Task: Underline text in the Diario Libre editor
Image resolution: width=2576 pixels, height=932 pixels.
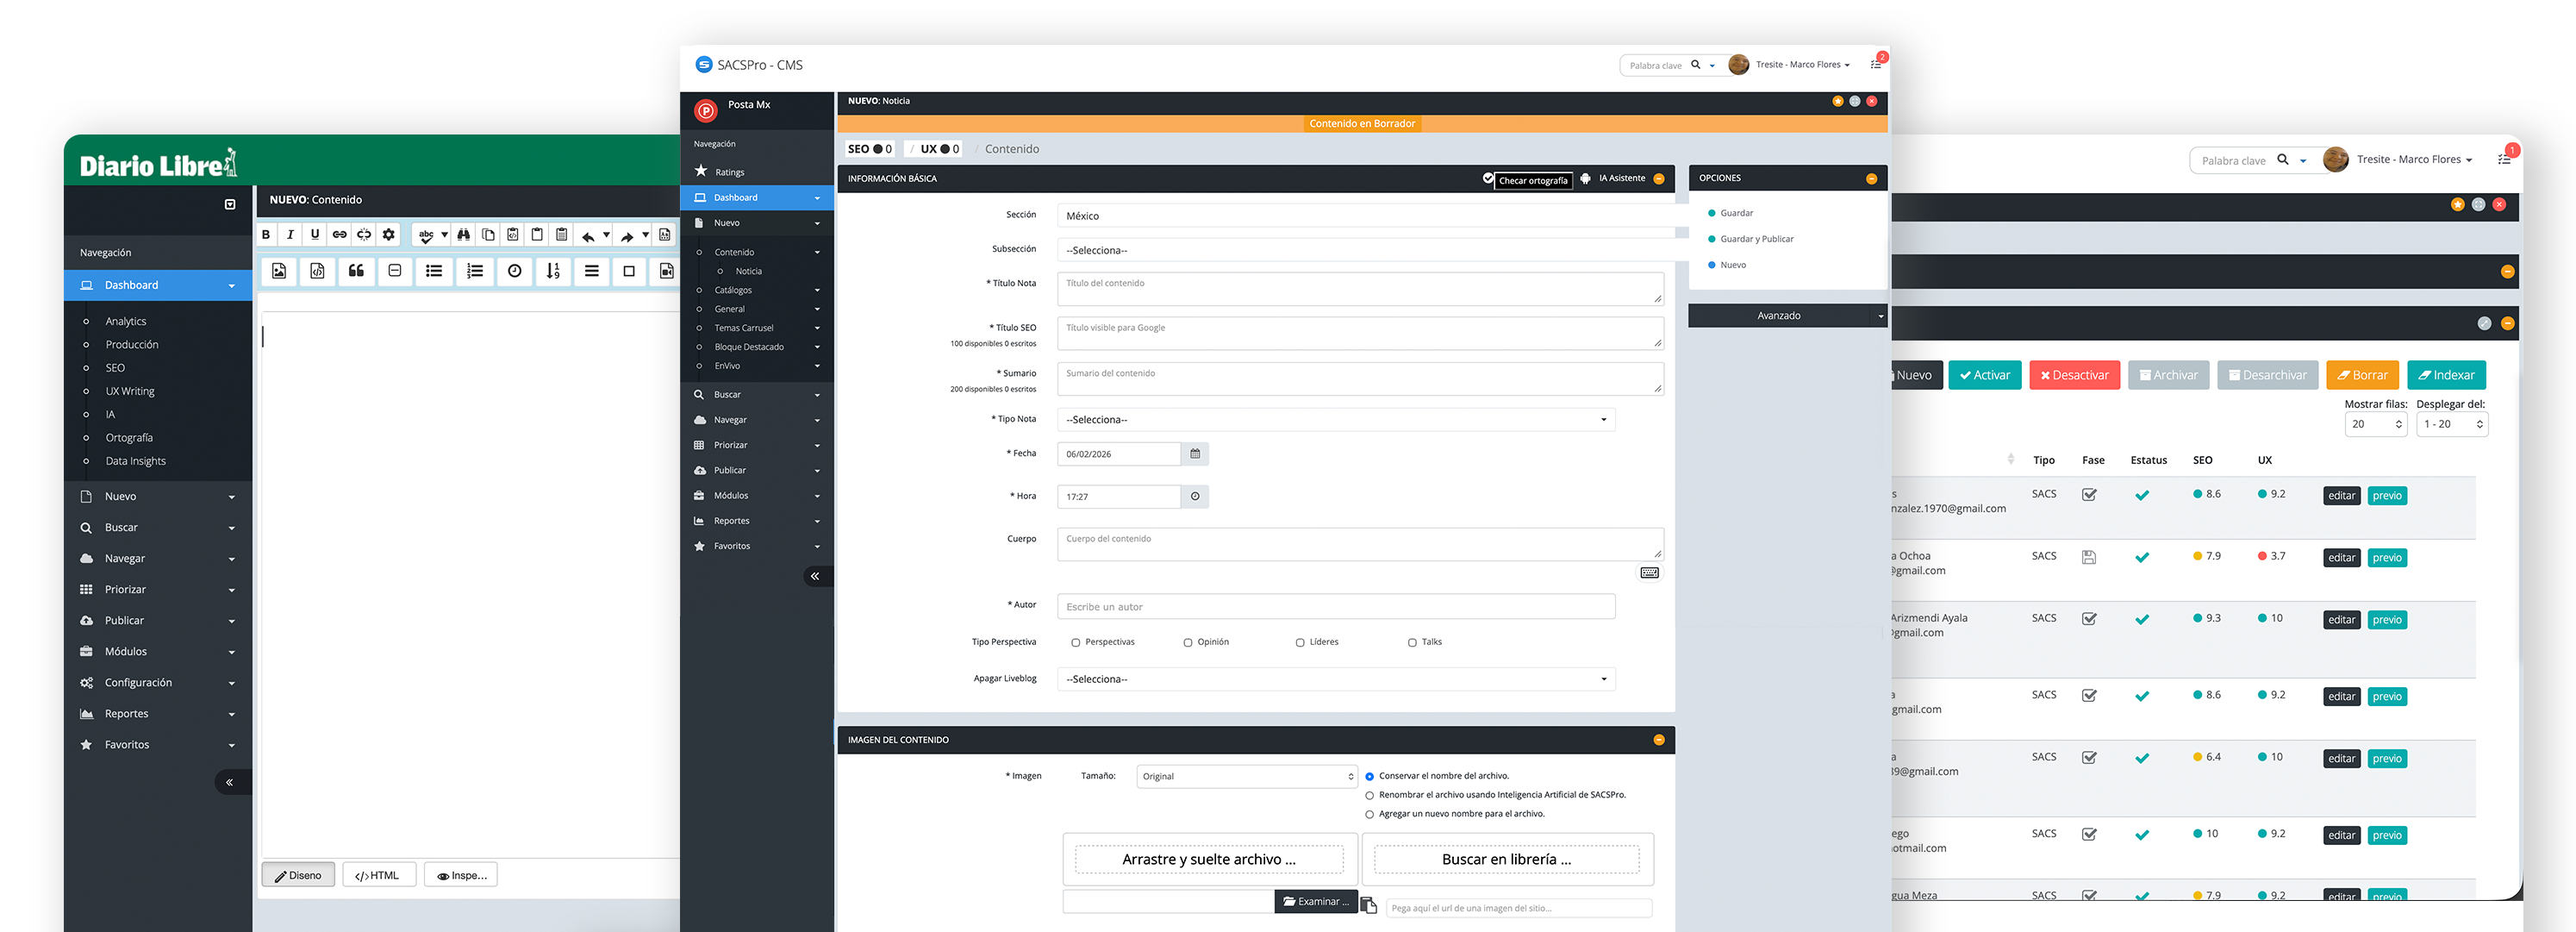Action: [315, 235]
